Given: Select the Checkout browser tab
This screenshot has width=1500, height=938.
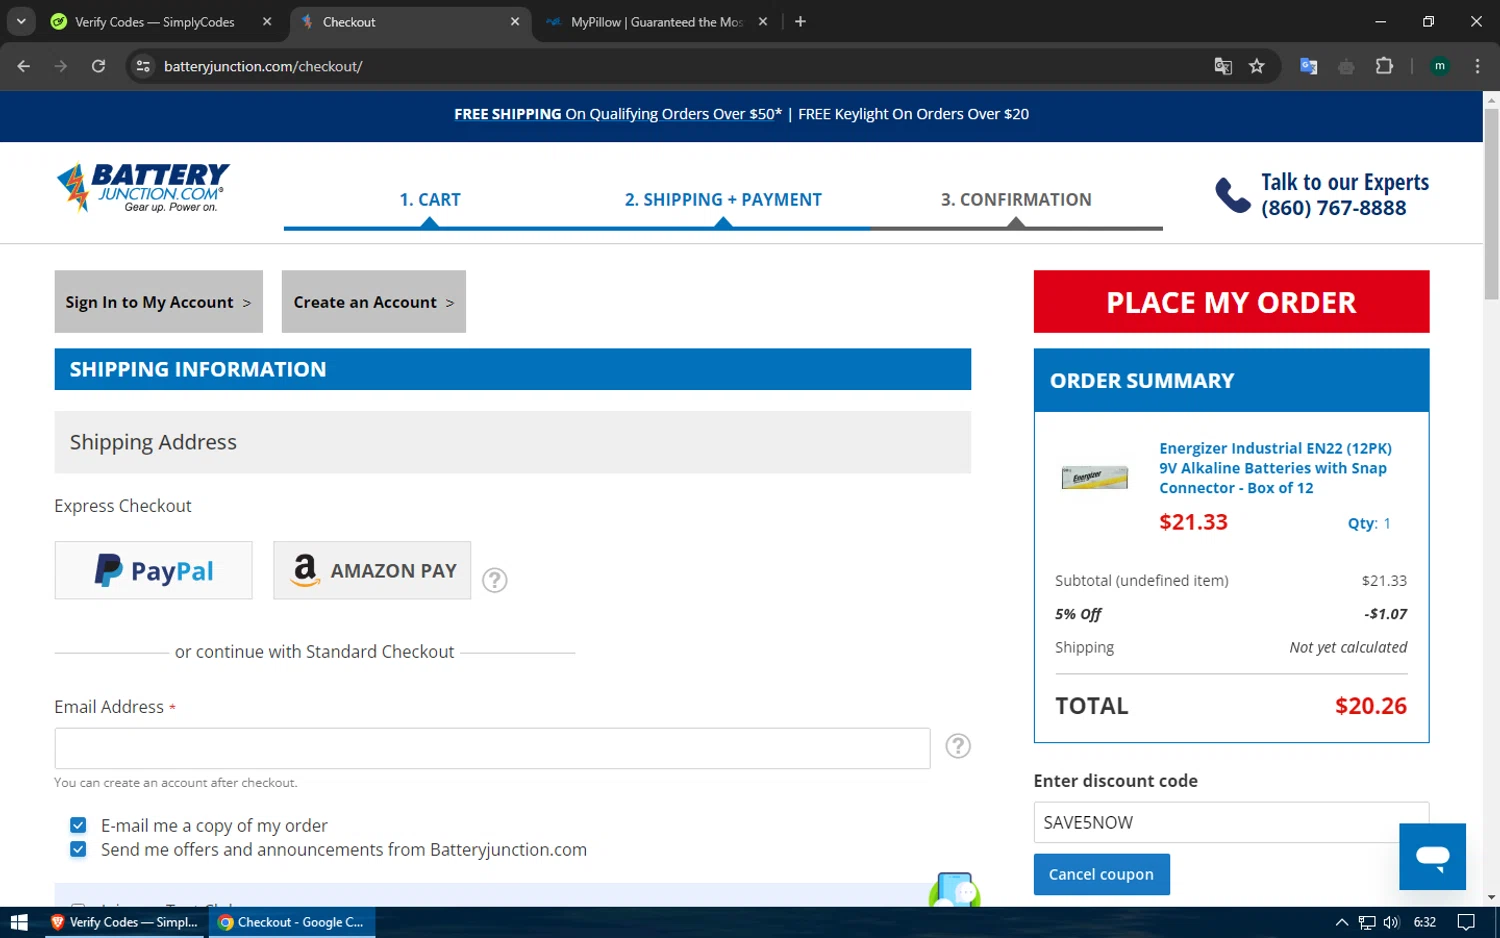Looking at the screenshot, I should tap(410, 21).
